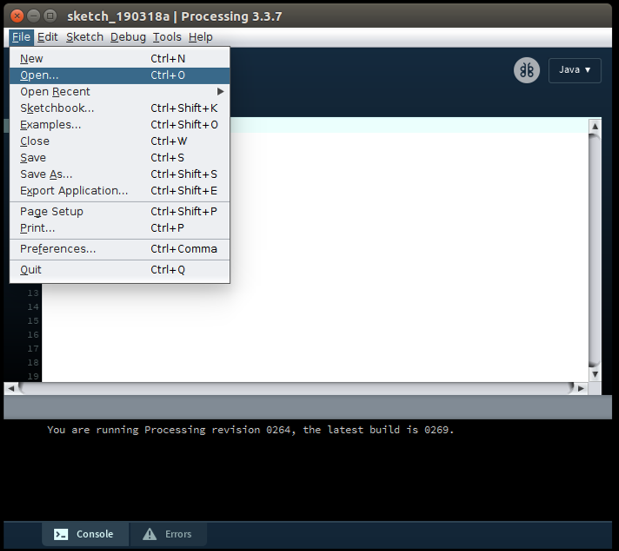Image resolution: width=619 pixels, height=551 pixels.
Task: Click the console revision message text
Action: [x=250, y=430]
